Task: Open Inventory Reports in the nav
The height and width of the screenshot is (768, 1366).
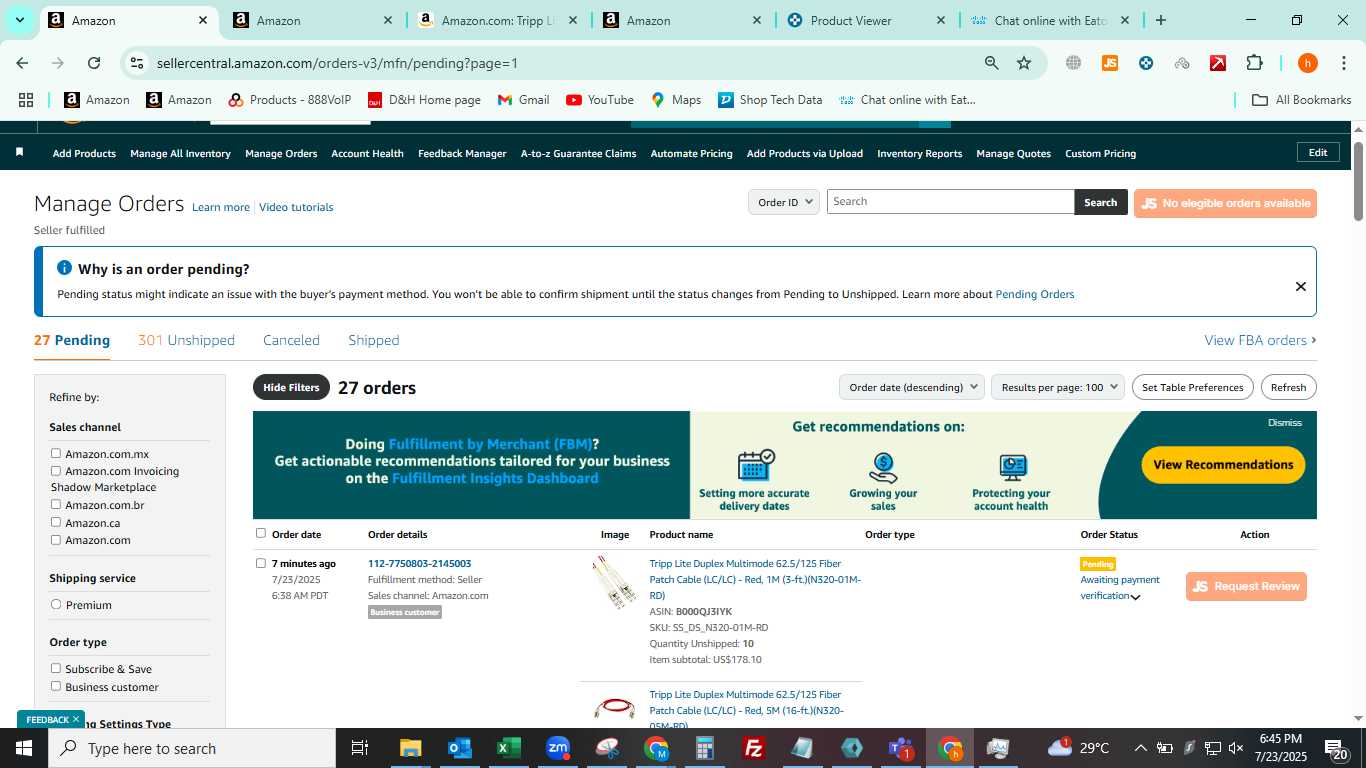Action: coord(919,153)
